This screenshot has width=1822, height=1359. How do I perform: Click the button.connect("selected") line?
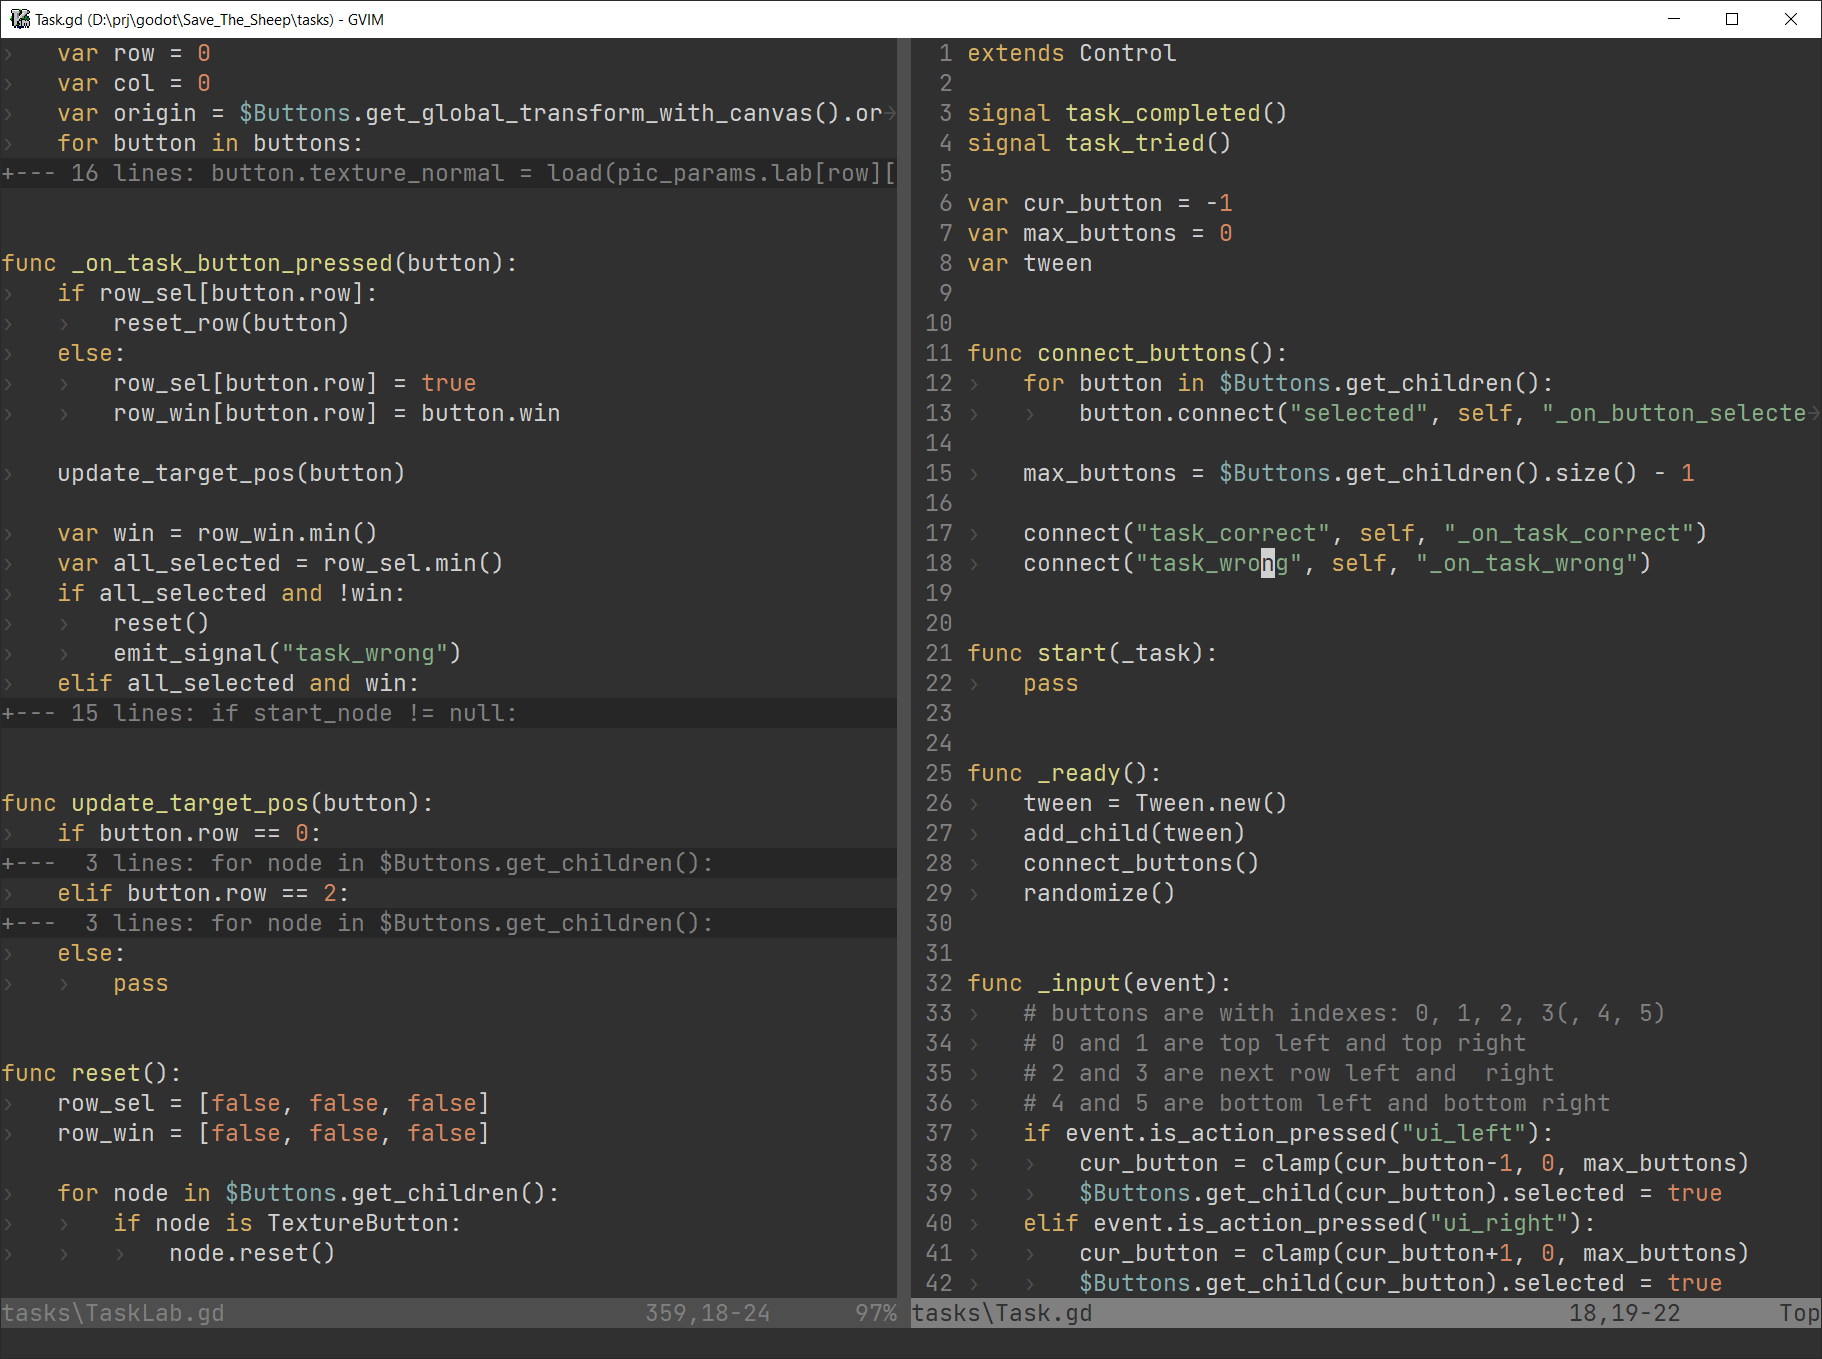1442,413
